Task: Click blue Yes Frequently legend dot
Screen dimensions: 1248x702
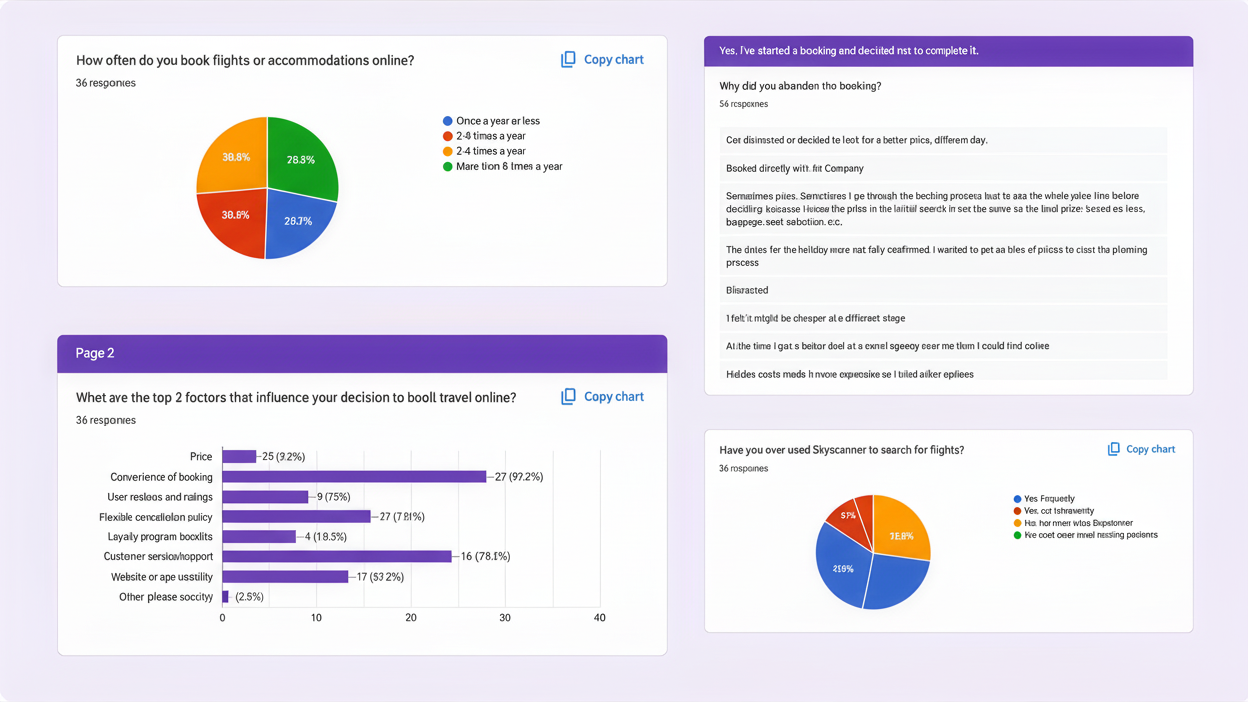Action: click(1017, 499)
